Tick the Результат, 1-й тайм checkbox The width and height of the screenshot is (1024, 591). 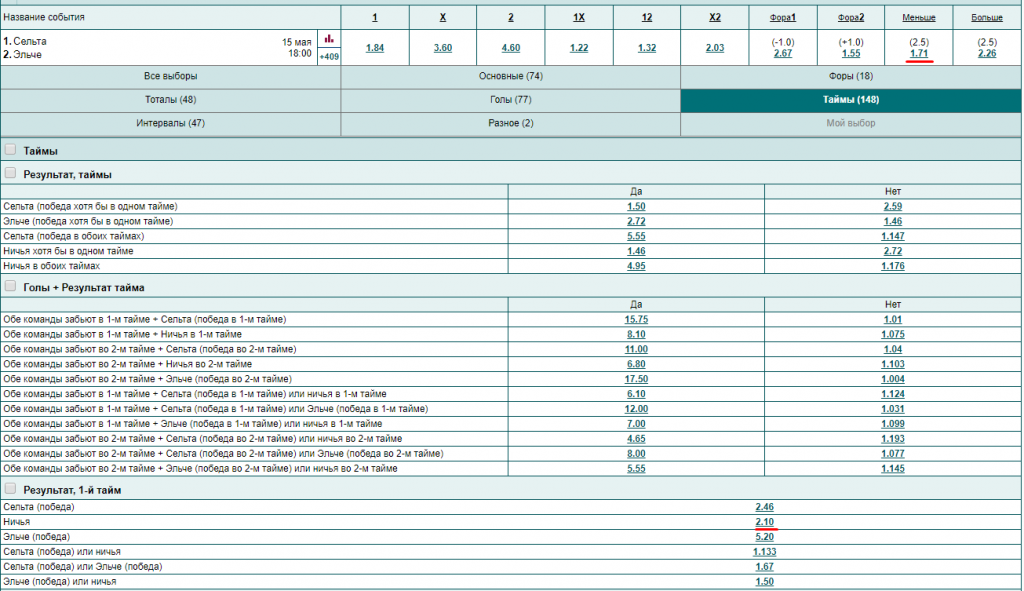click(11, 489)
